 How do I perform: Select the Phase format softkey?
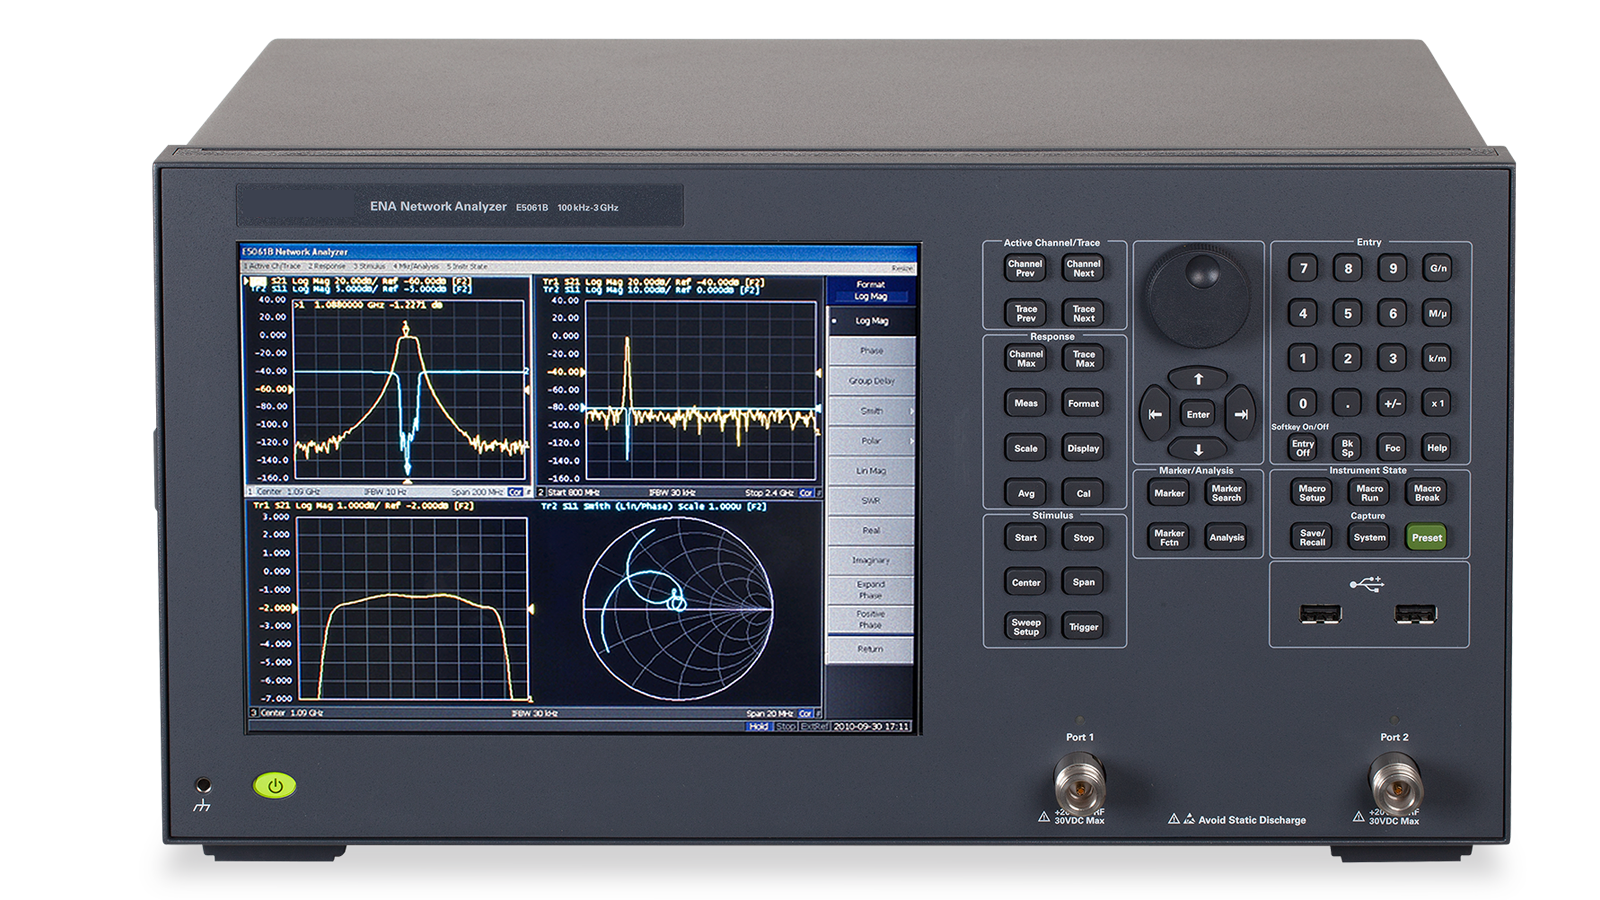click(x=871, y=351)
